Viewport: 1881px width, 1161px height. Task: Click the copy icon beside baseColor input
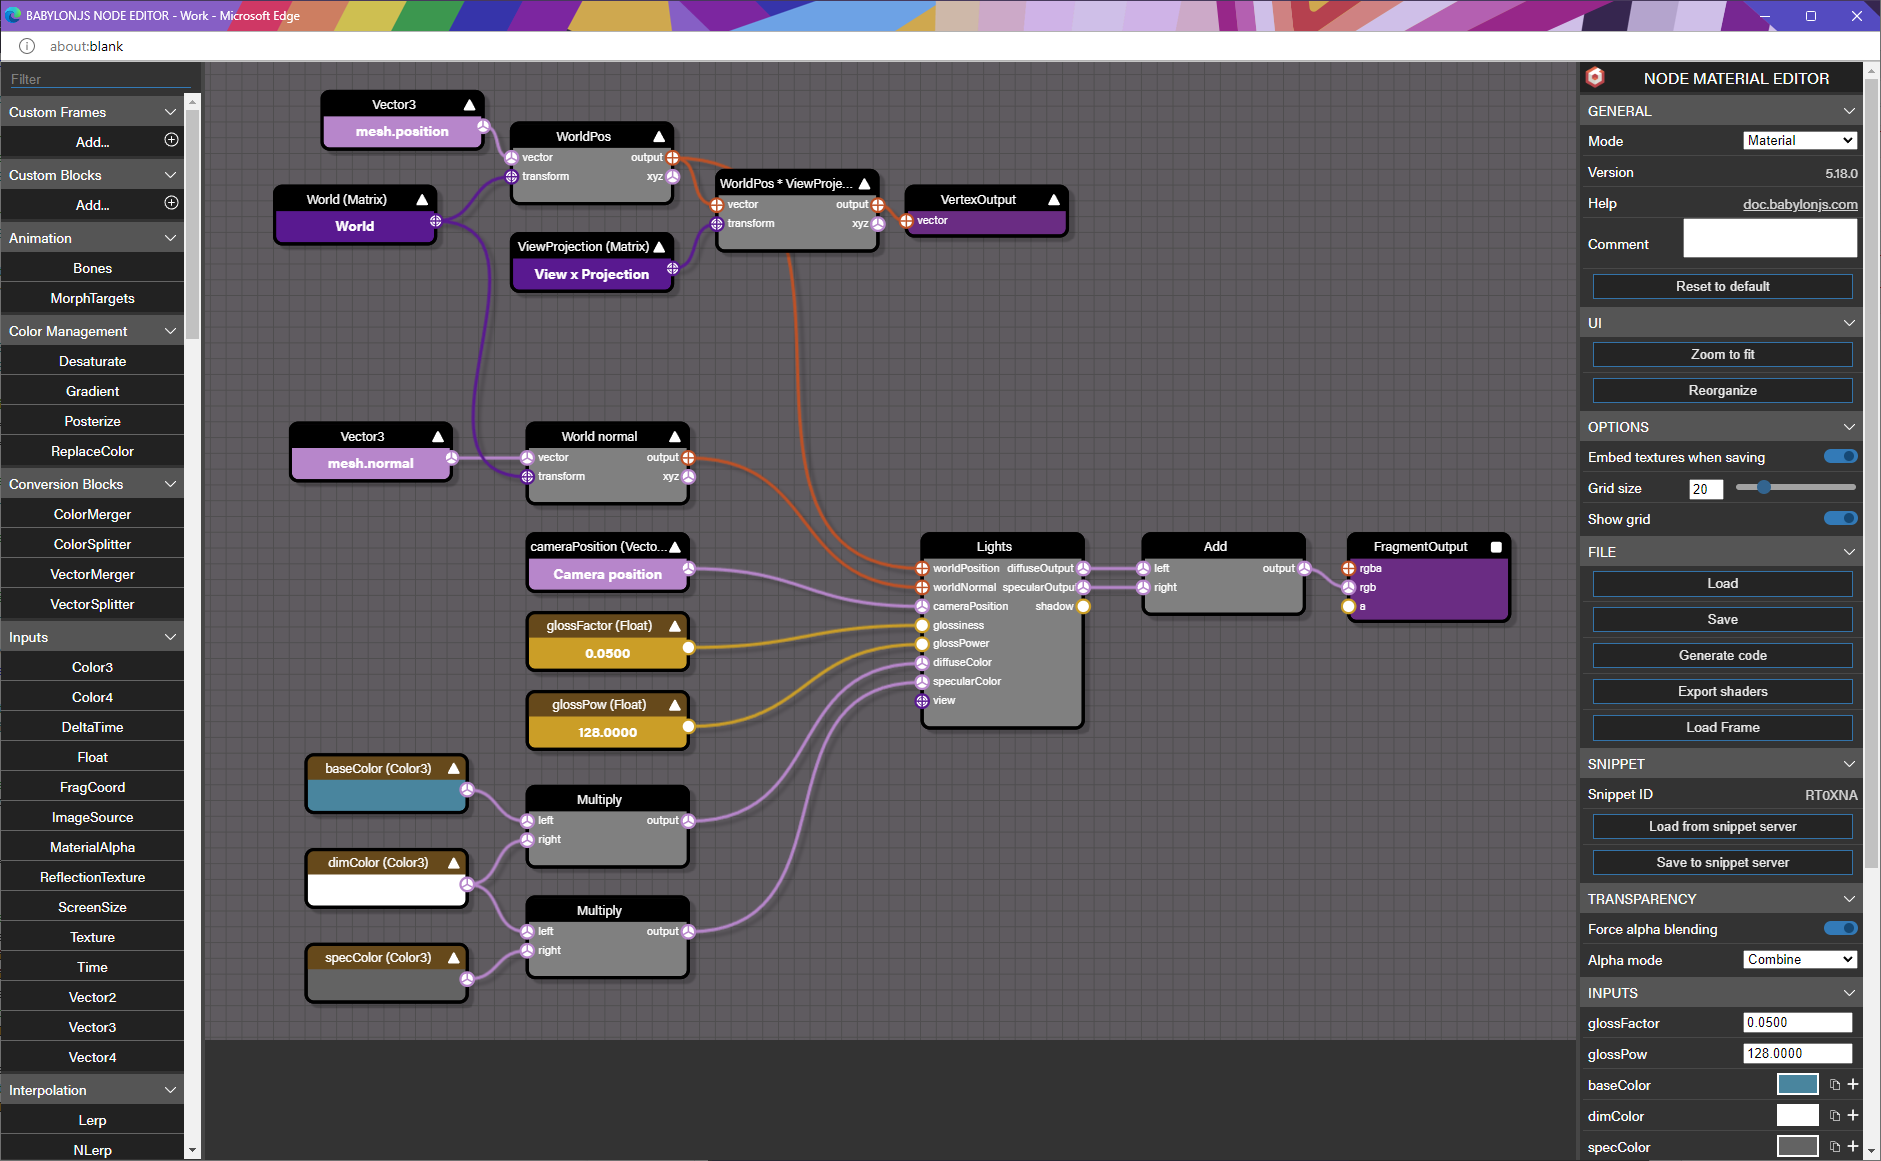coord(1835,1085)
